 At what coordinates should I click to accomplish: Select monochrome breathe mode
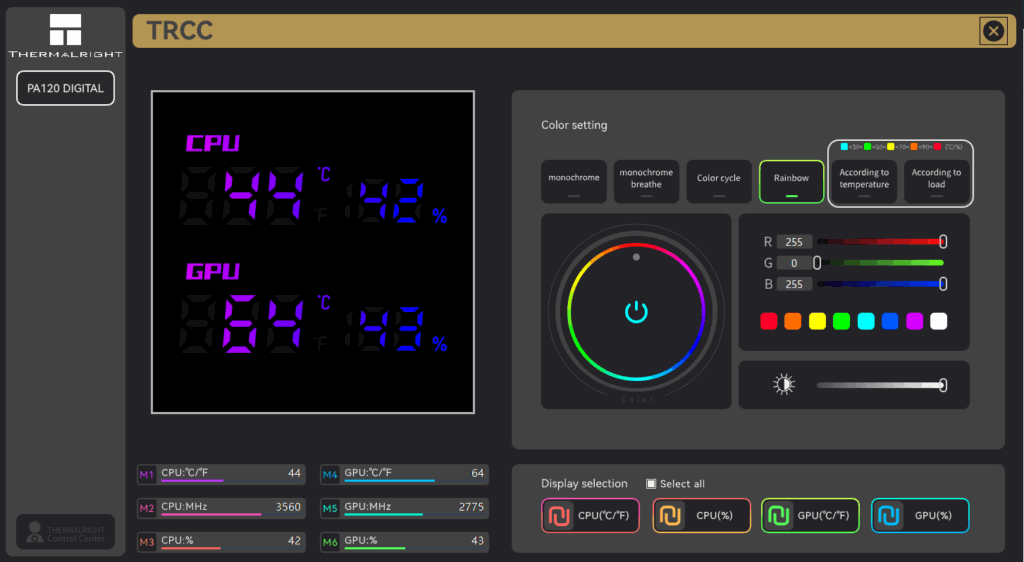click(x=647, y=182)
